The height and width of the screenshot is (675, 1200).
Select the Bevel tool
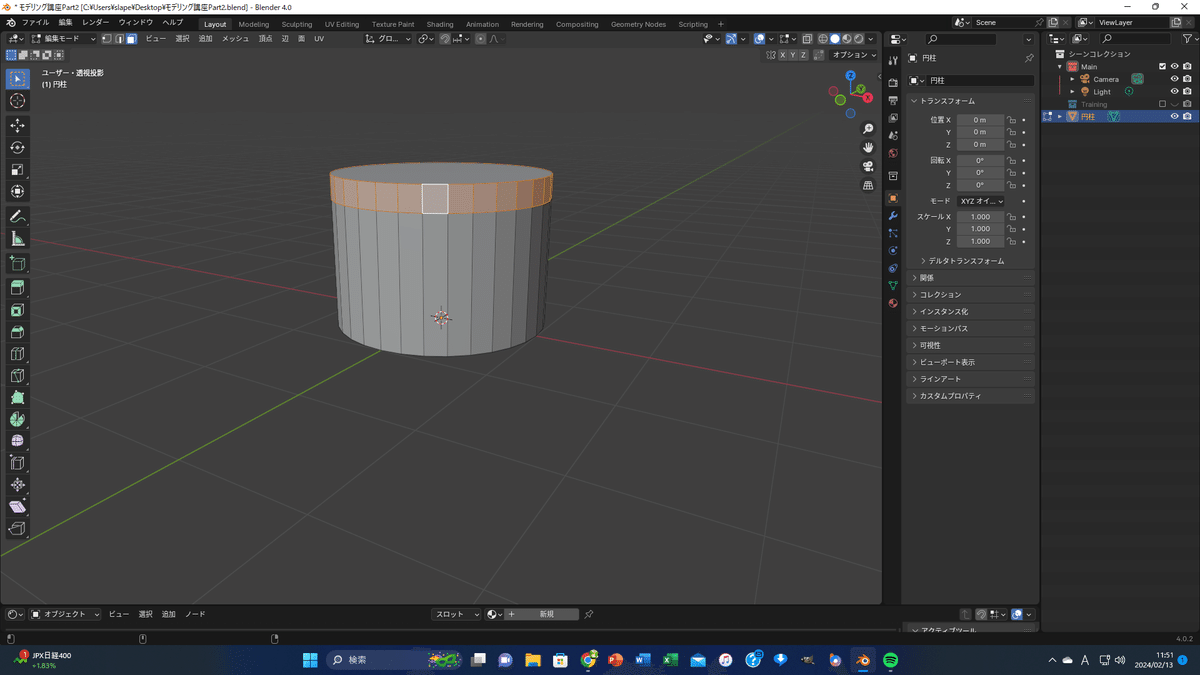(17, 332)
